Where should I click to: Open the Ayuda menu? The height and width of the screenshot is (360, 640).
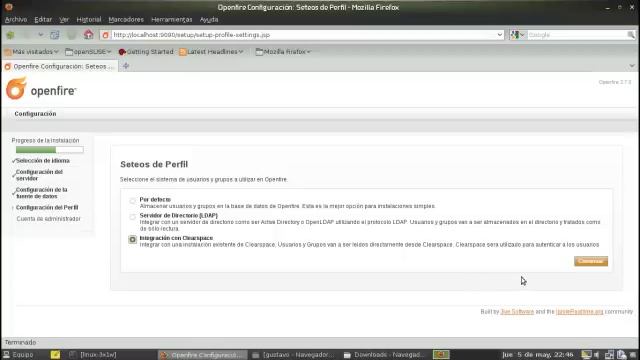coord(209,20)
